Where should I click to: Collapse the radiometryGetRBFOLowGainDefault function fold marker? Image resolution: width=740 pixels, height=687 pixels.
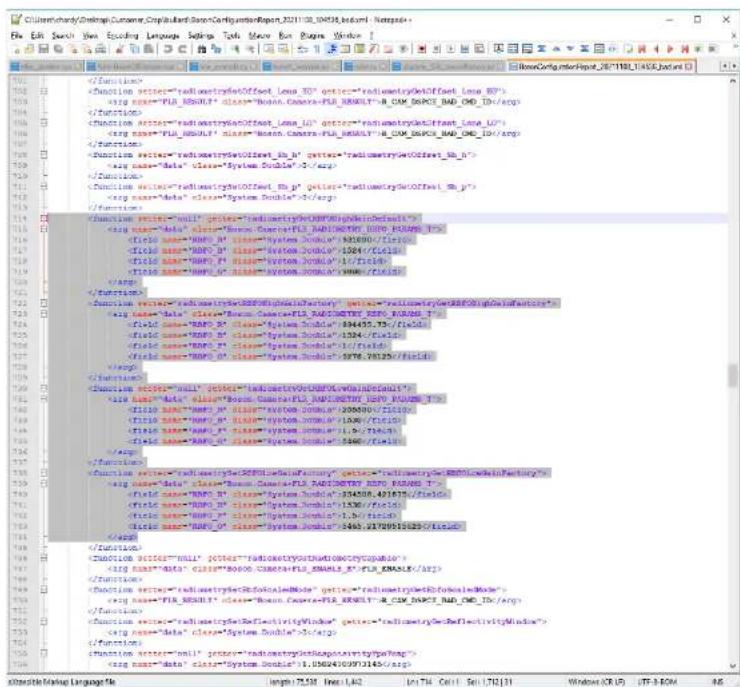tap(44, 388)
